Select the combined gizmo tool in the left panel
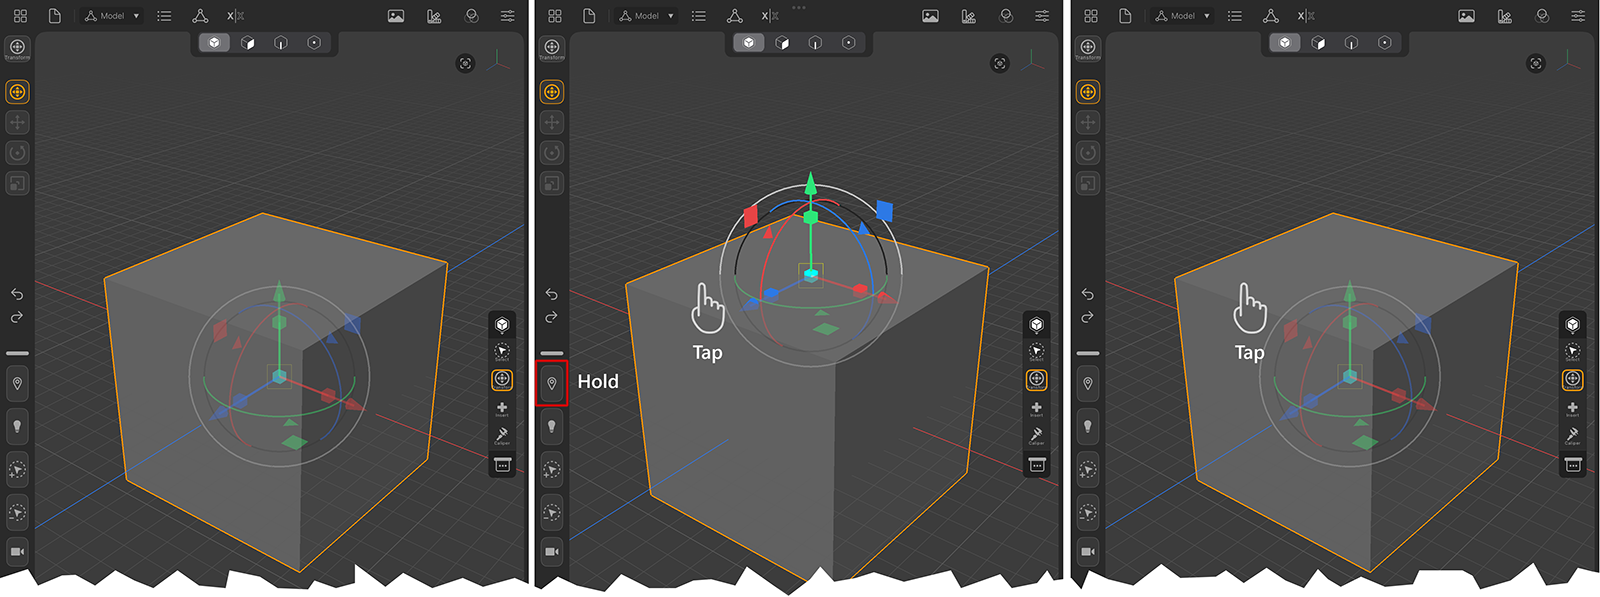This screenshot has height=597, width=1600. 17,92
